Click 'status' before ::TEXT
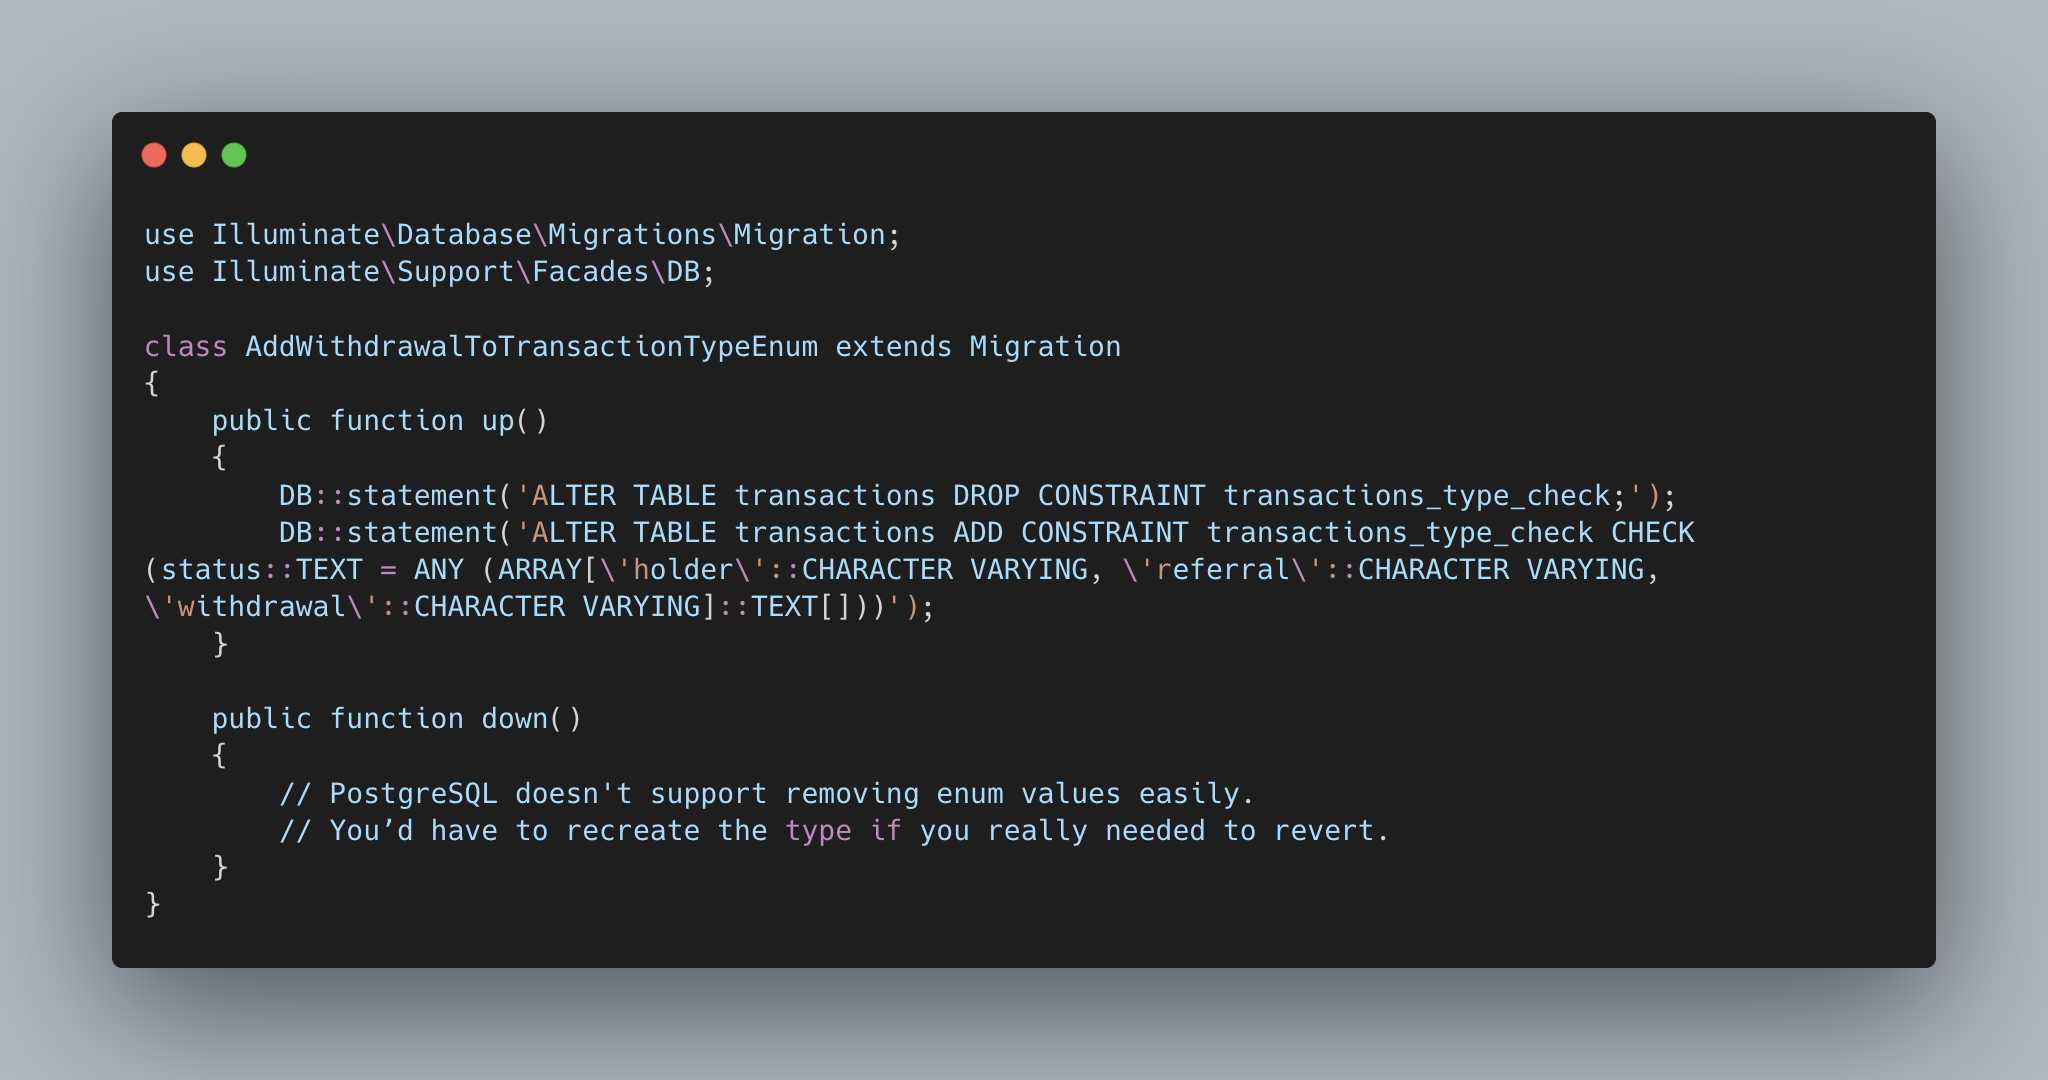 click(212, 570)
